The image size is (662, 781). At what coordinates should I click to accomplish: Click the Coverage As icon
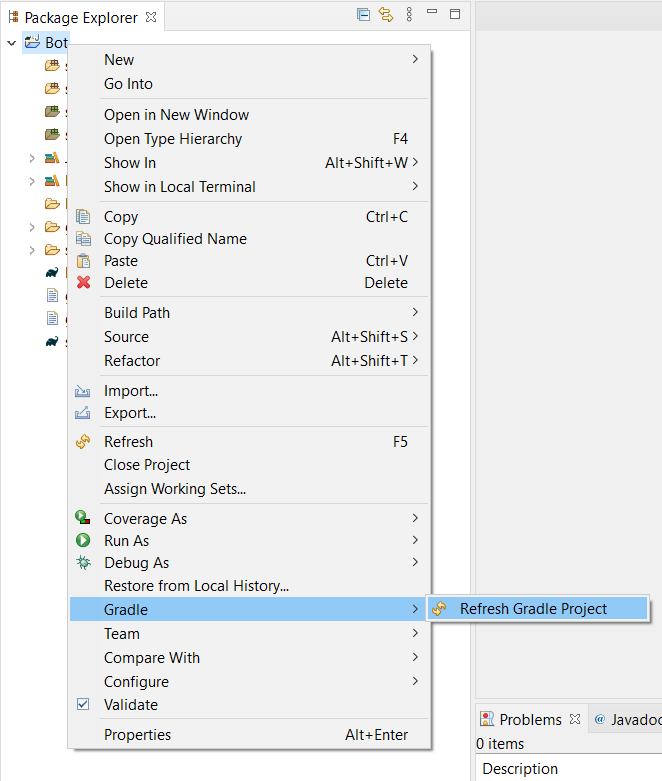(83, 518)
